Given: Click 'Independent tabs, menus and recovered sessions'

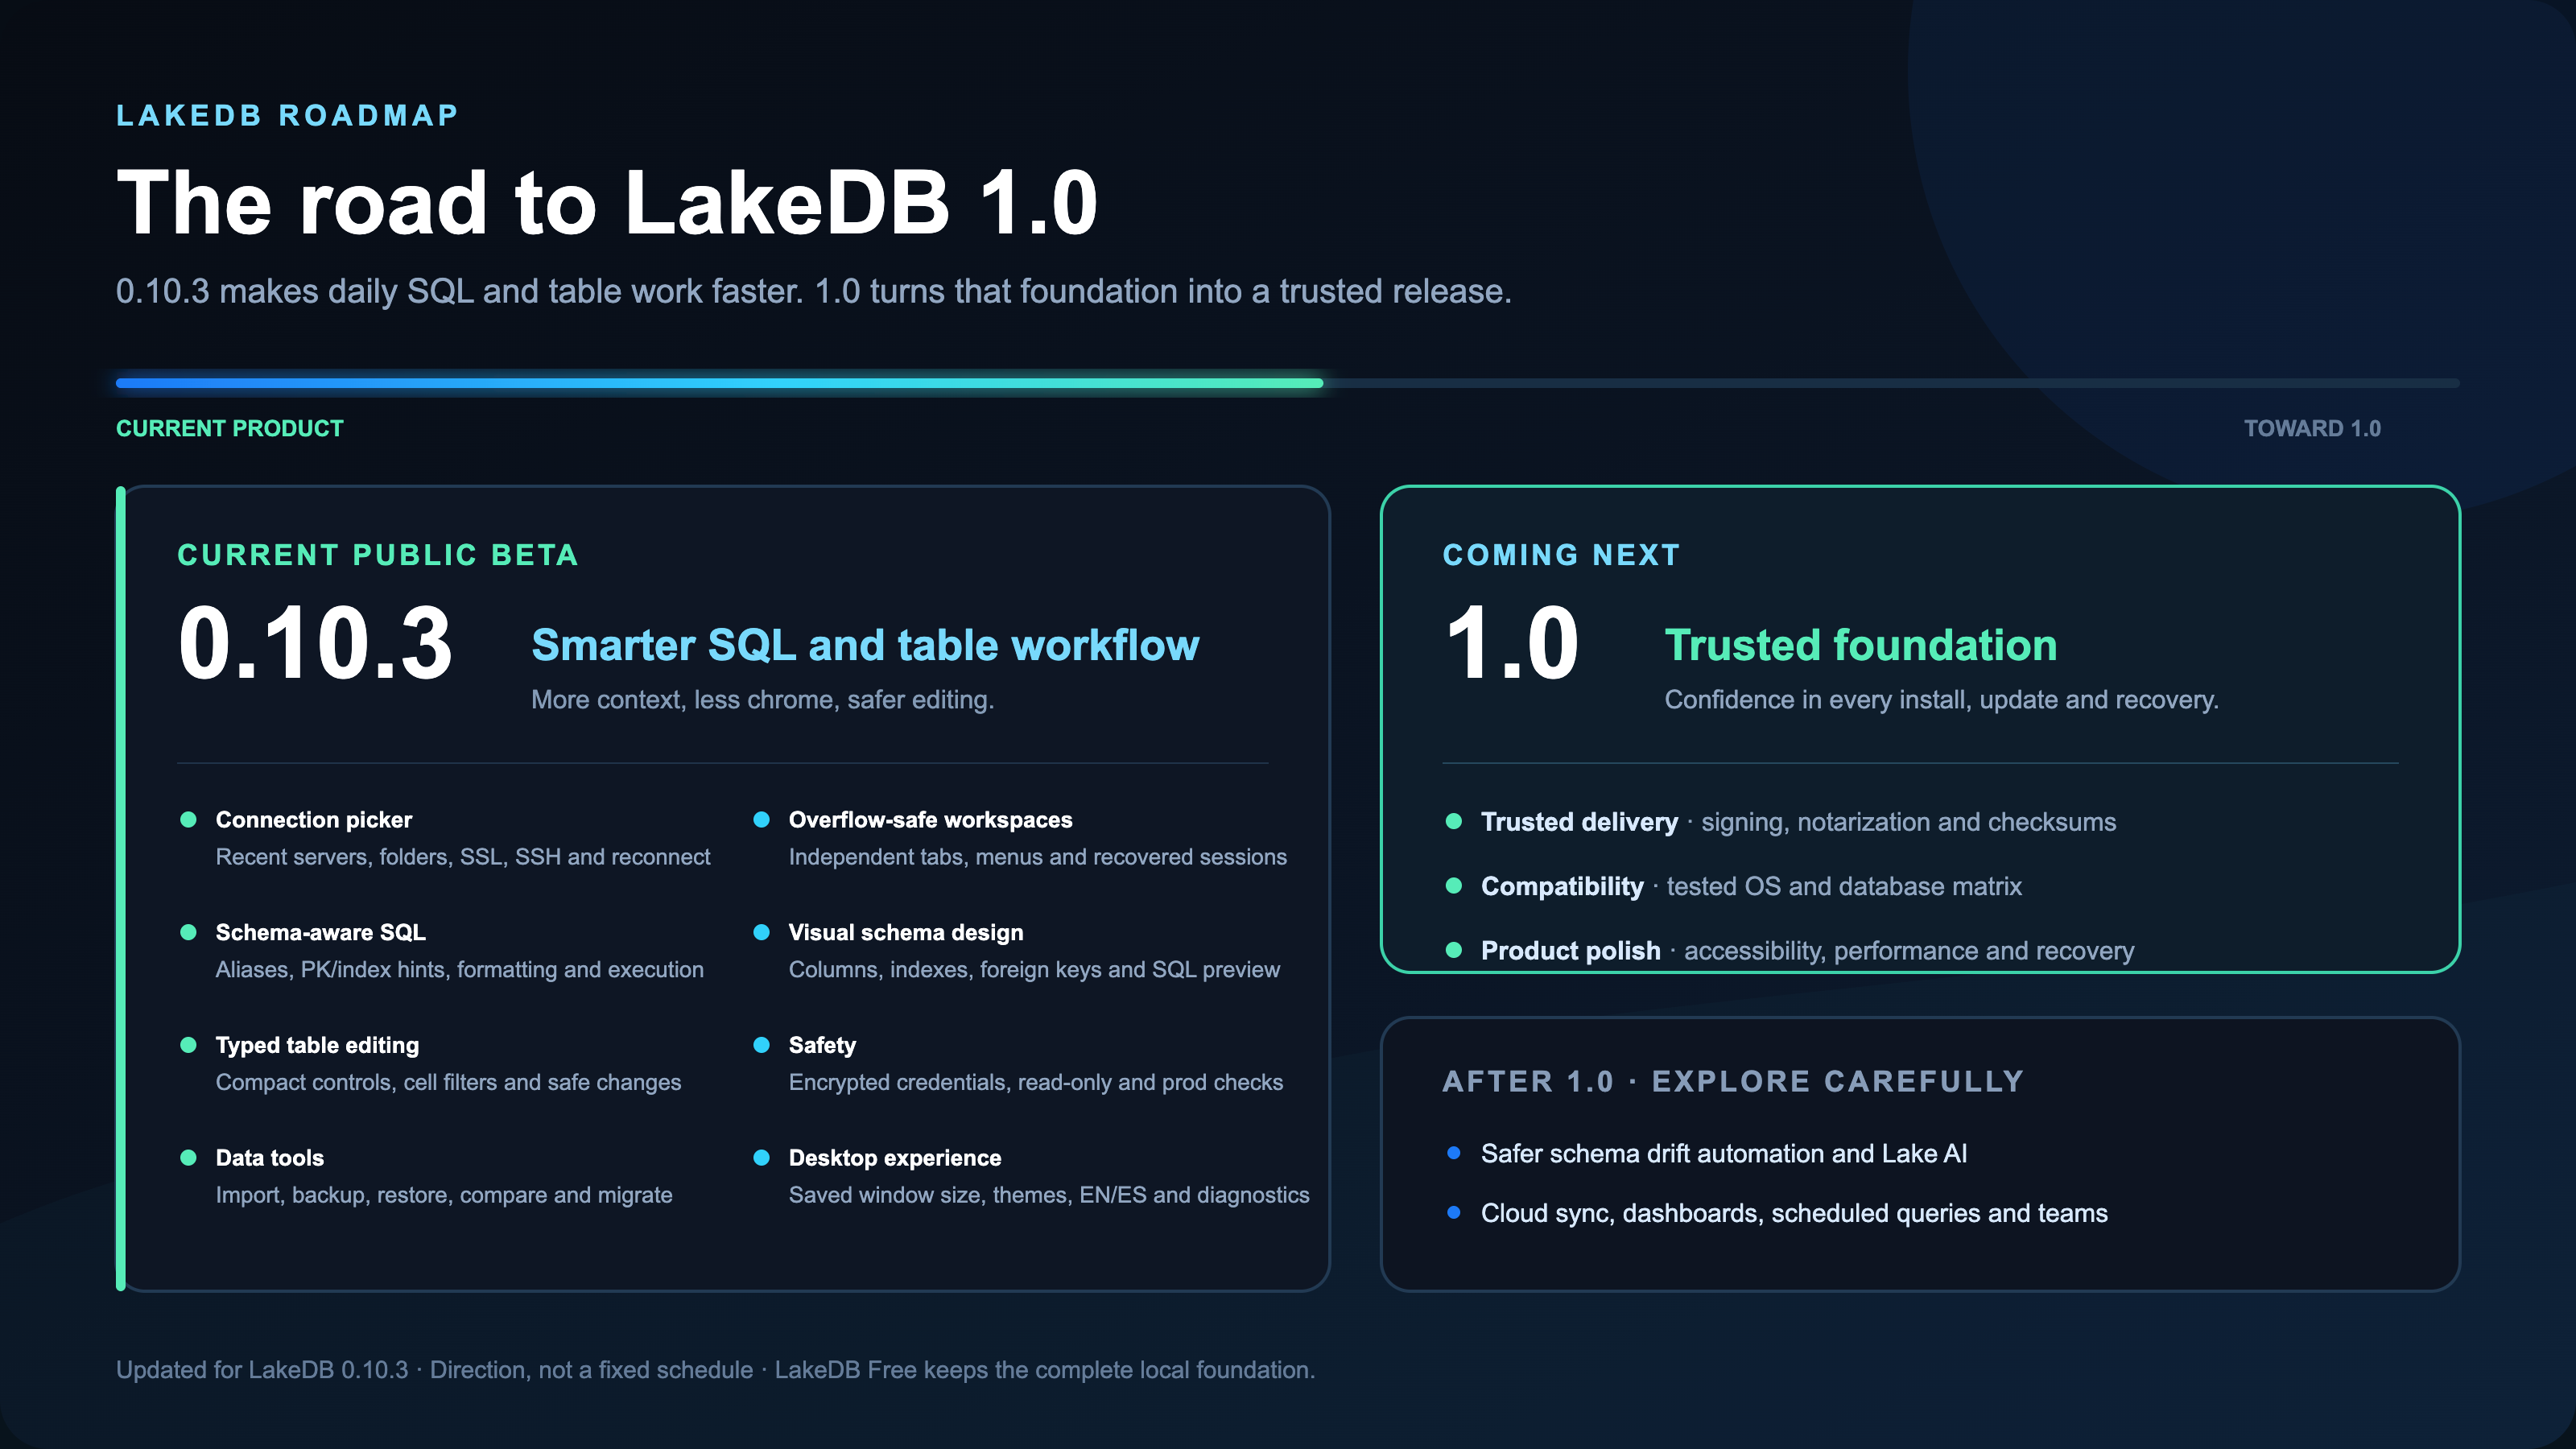Looking at the screenshot, I should tap(1037, 857).
